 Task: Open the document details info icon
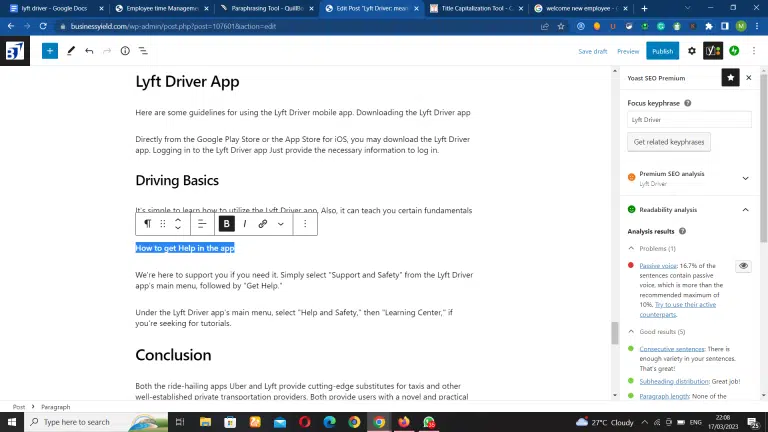(x=125, y=50)
